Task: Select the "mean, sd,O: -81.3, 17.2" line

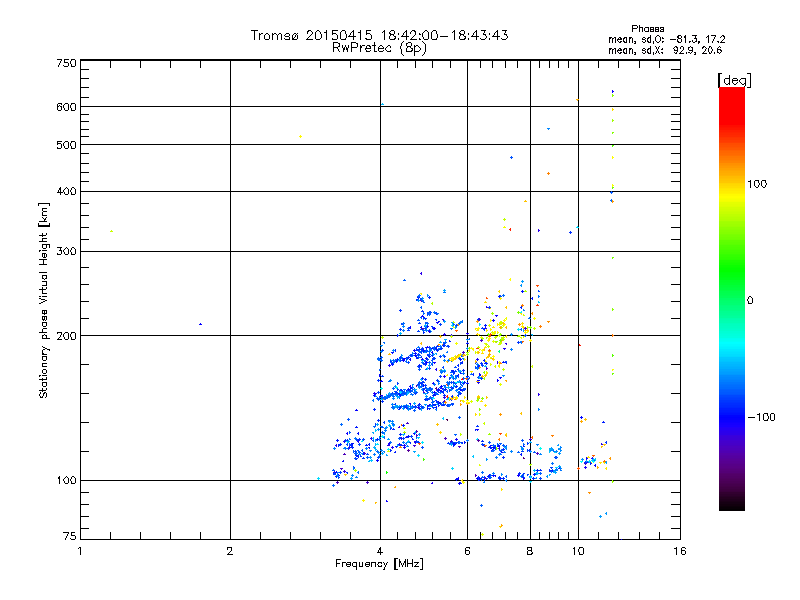Action: pyautogui.click(x=666, y=39)
